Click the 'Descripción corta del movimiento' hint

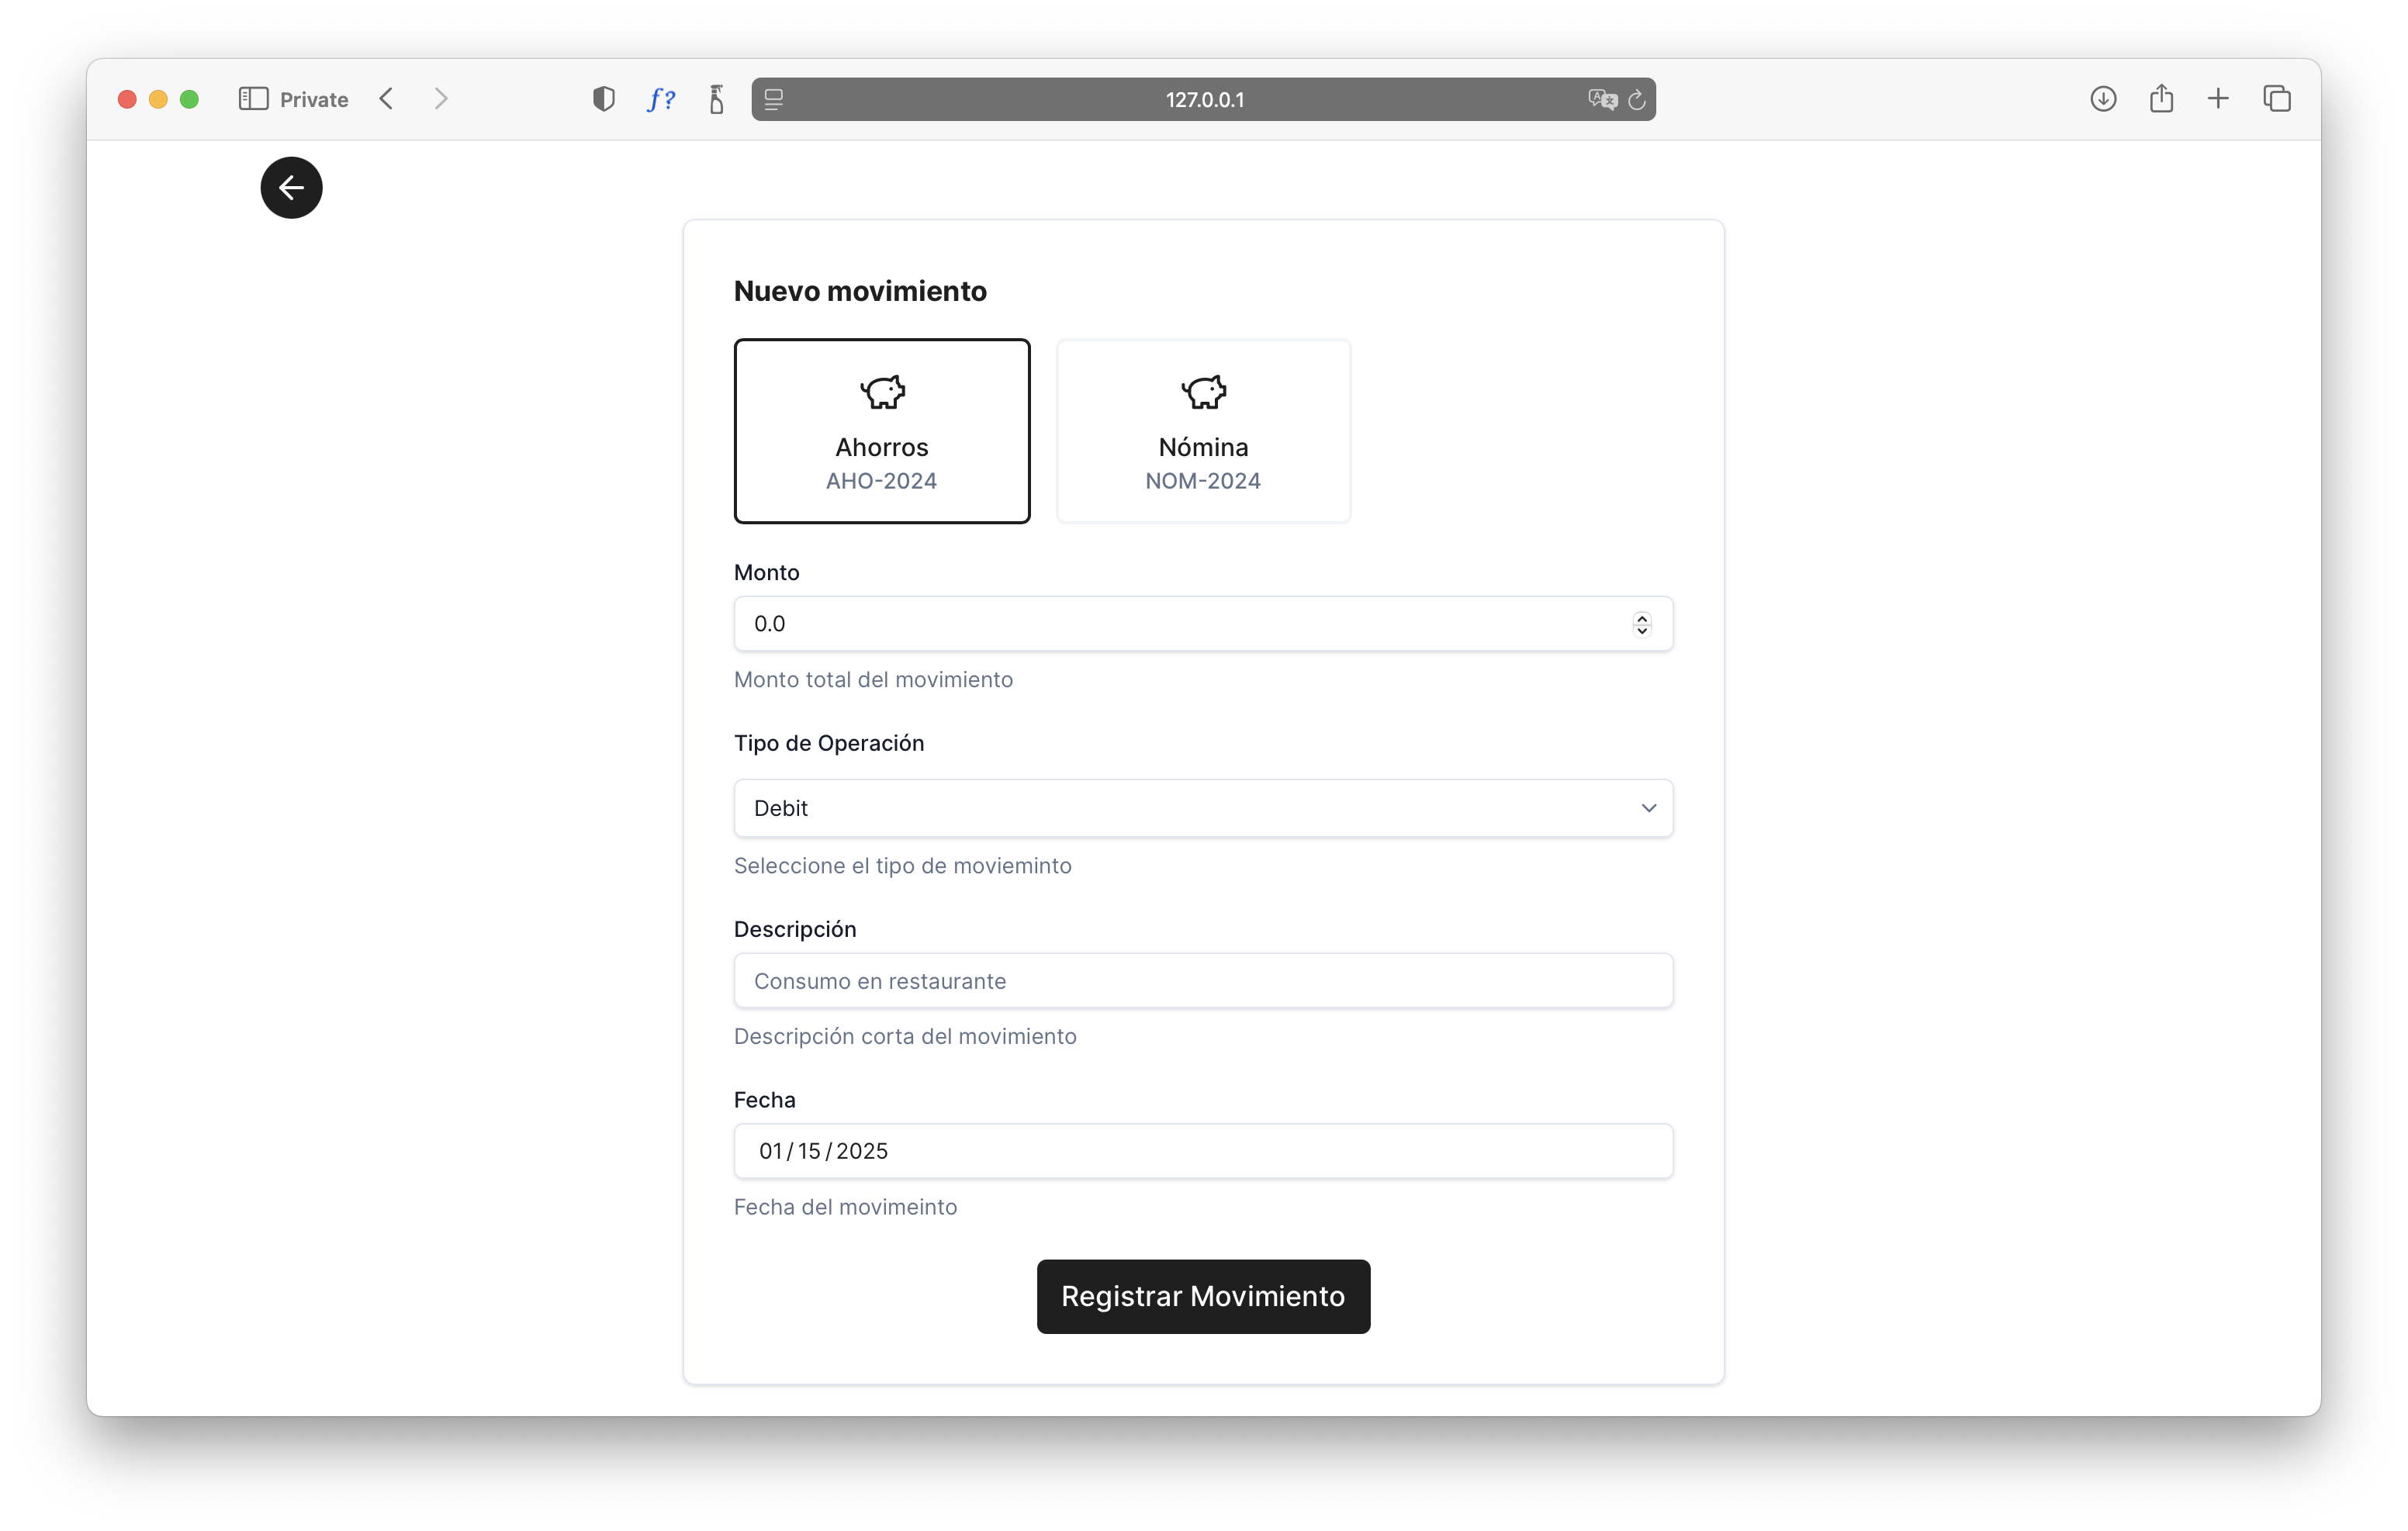(x=905, y=1036)
